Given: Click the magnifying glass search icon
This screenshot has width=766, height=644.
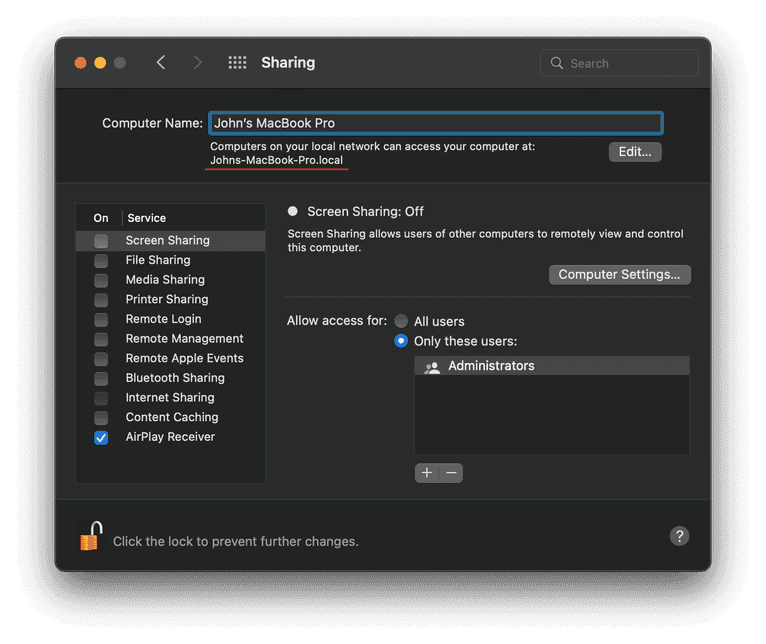Looking at the screenshot, I should (556, 63).
